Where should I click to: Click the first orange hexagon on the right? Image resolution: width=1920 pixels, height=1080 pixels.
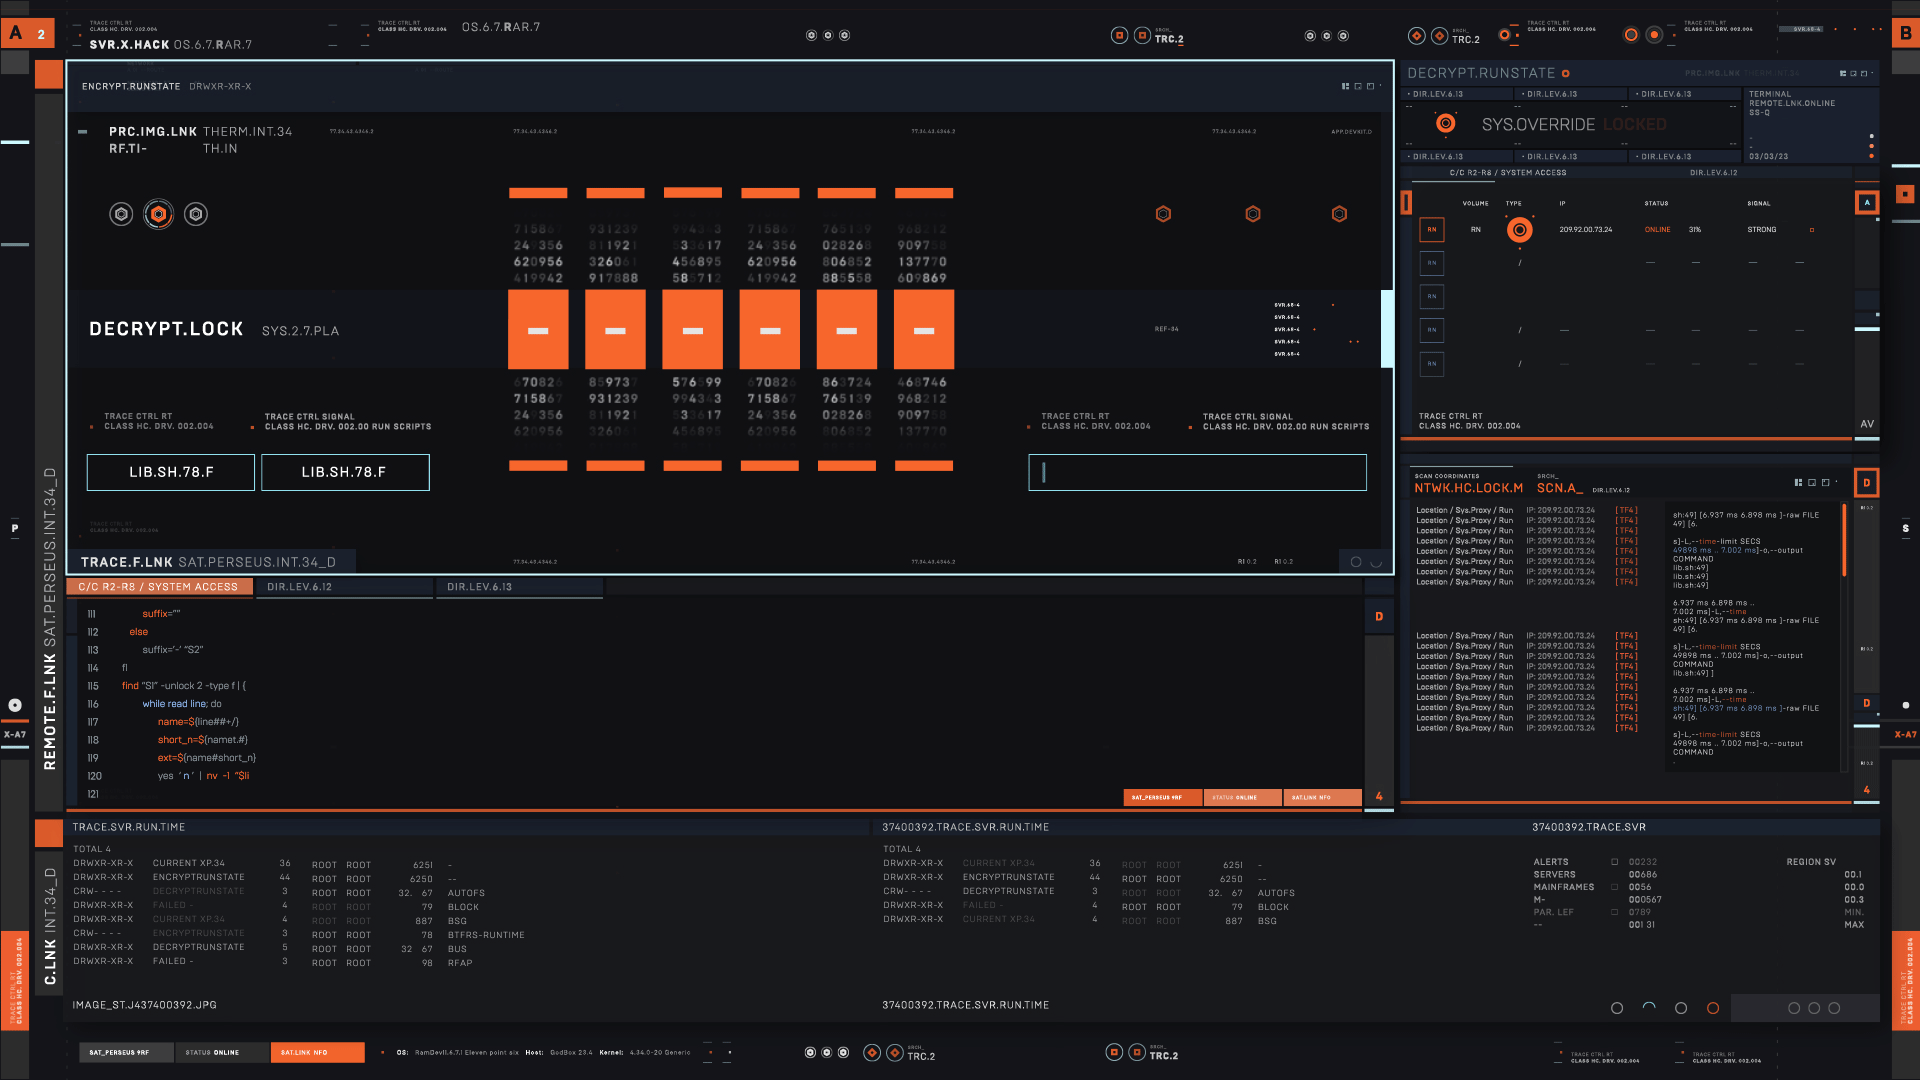tap(1163, 214)
